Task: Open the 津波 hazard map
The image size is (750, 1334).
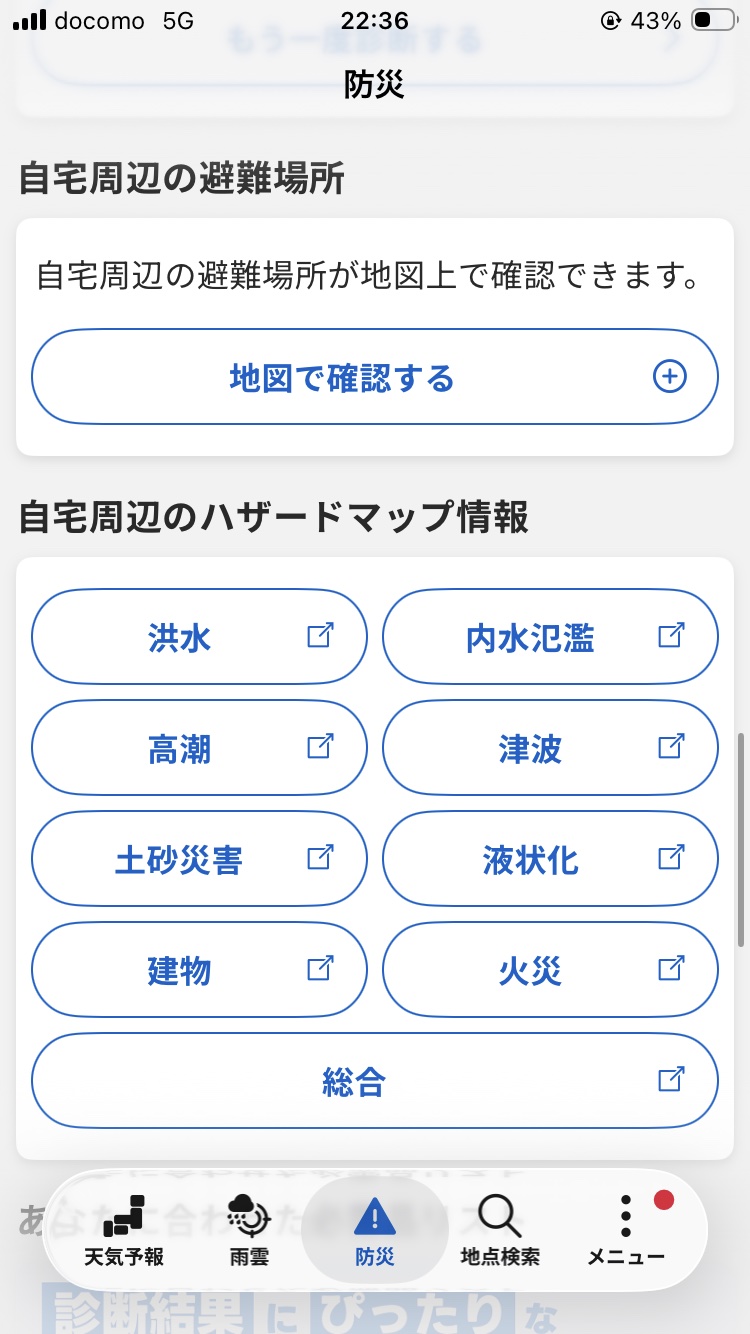Action: (x=550, y=748)
